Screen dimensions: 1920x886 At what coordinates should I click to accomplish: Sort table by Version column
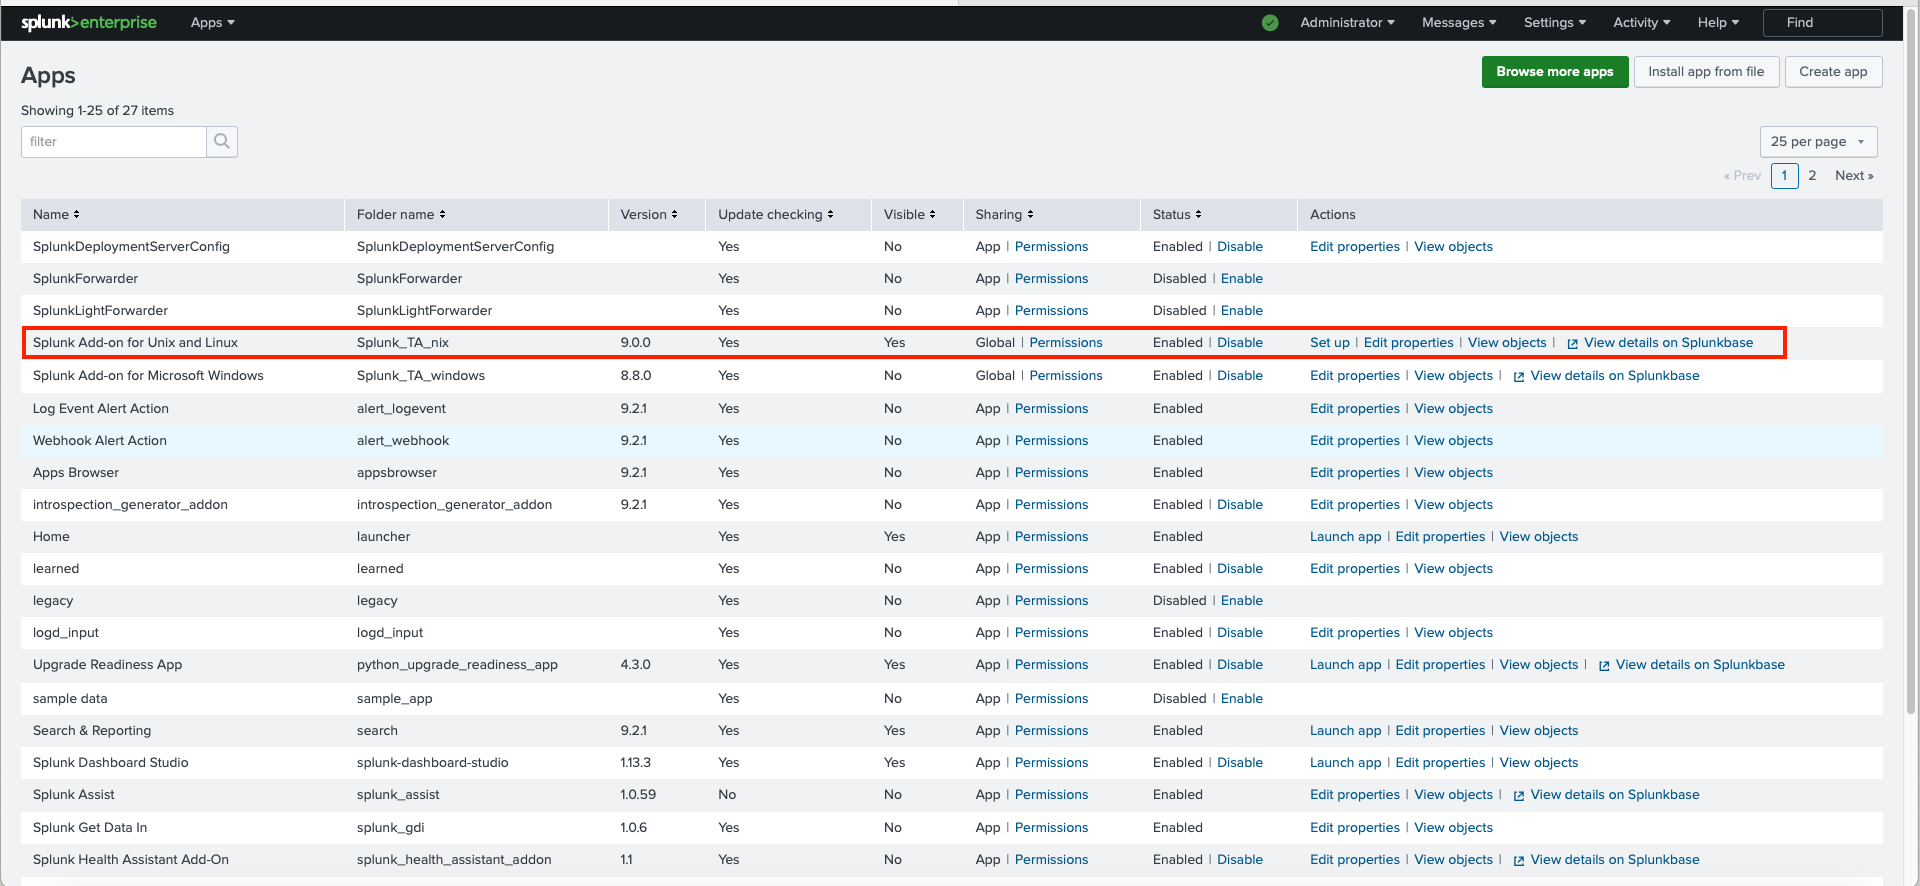(x=649, y=214)
